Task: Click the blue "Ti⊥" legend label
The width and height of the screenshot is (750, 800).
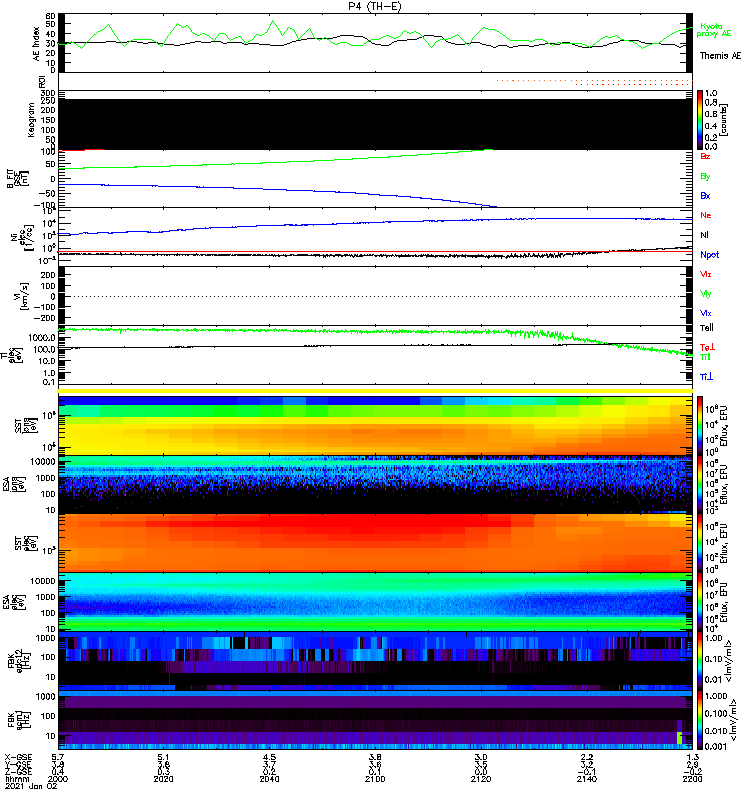Action: click(706, 377)
